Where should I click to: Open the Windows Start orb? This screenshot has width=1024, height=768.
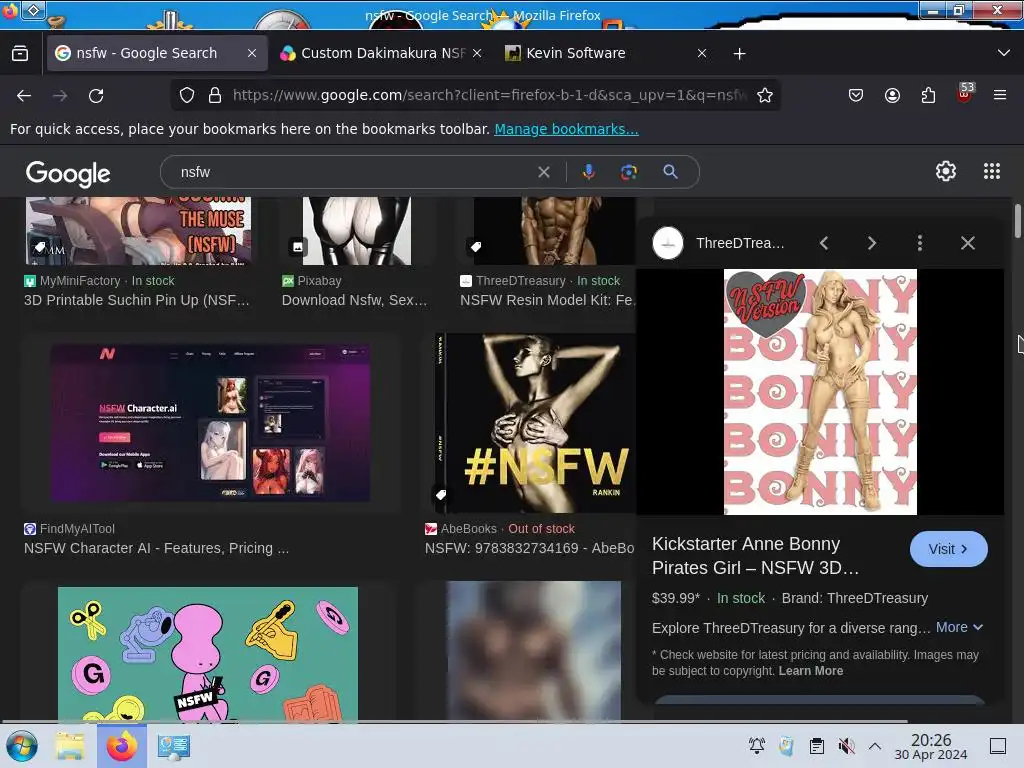pyautogui.click(x=22, y=746)
